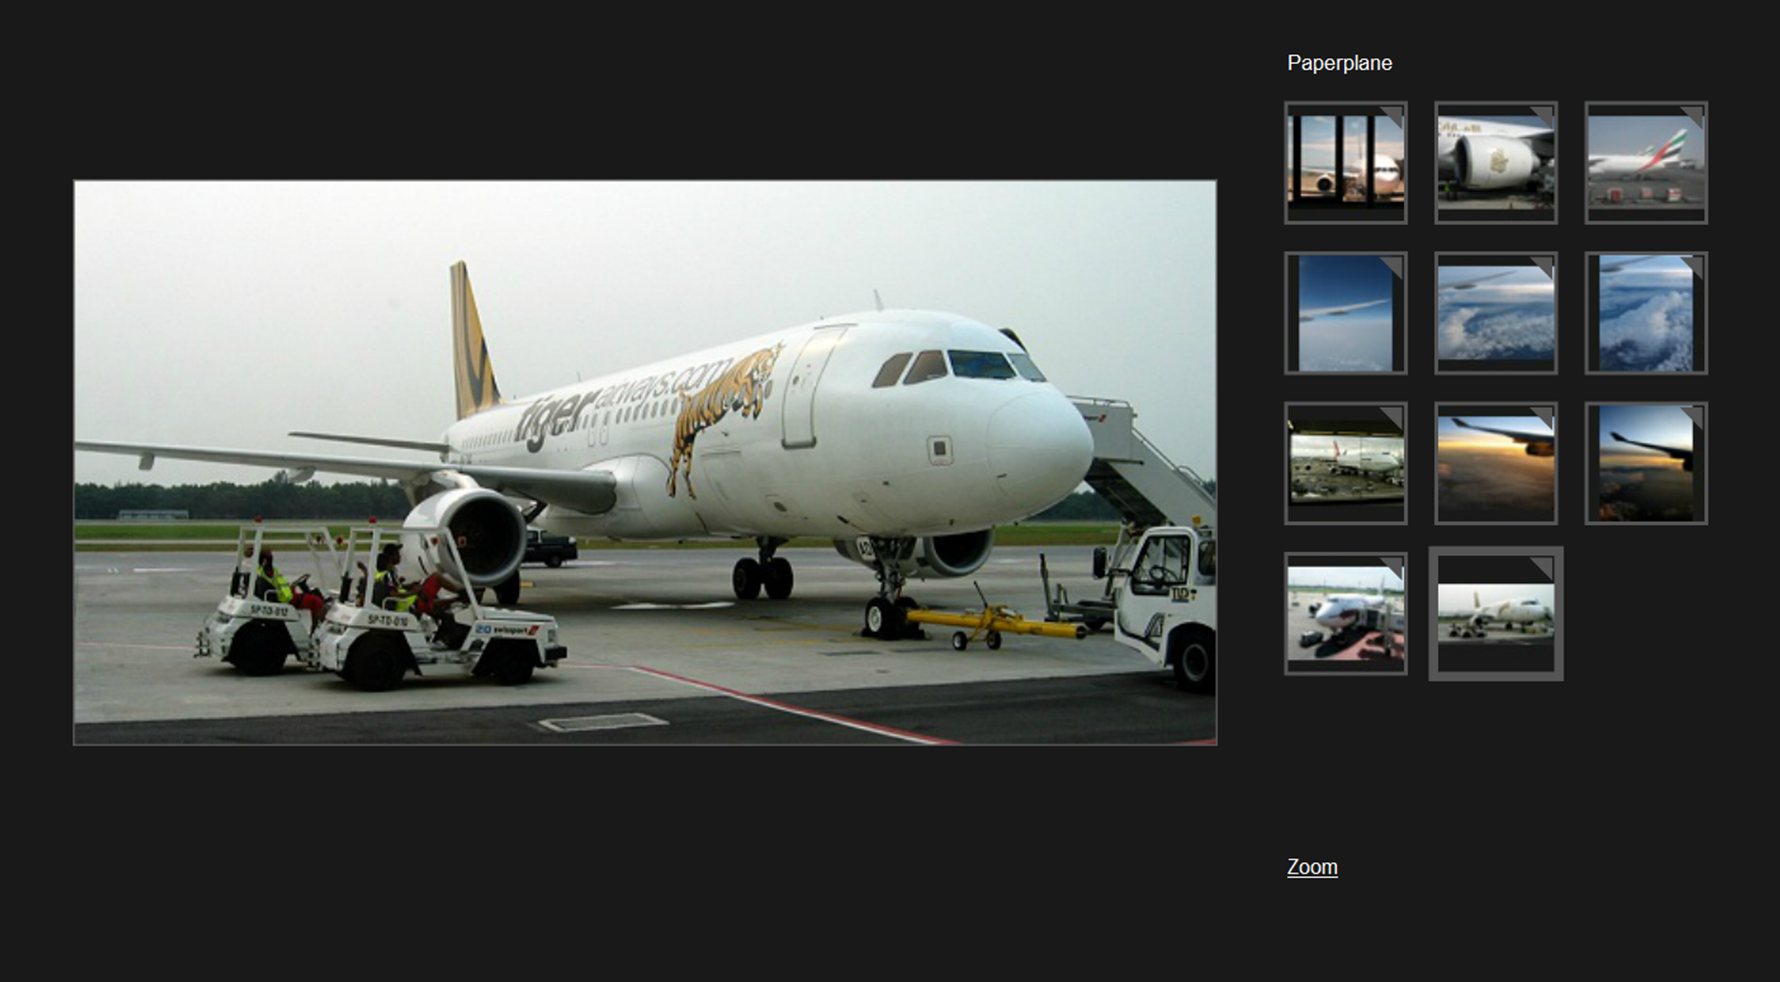This screenshot has height=982, width=1780.
Task: Click corner fold icon on selected Tiger thumbnail
Action: click(1542, 568)
